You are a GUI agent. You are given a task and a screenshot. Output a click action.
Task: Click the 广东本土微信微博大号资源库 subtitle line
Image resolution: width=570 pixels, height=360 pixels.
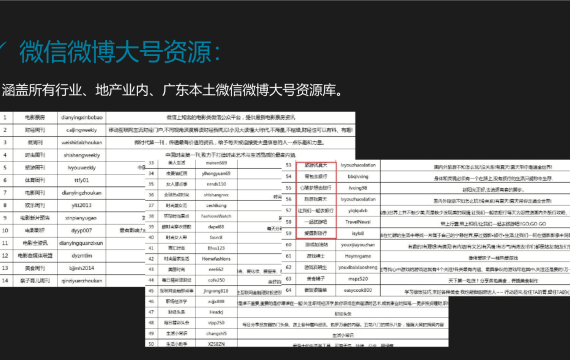click(x=172, y=90)
